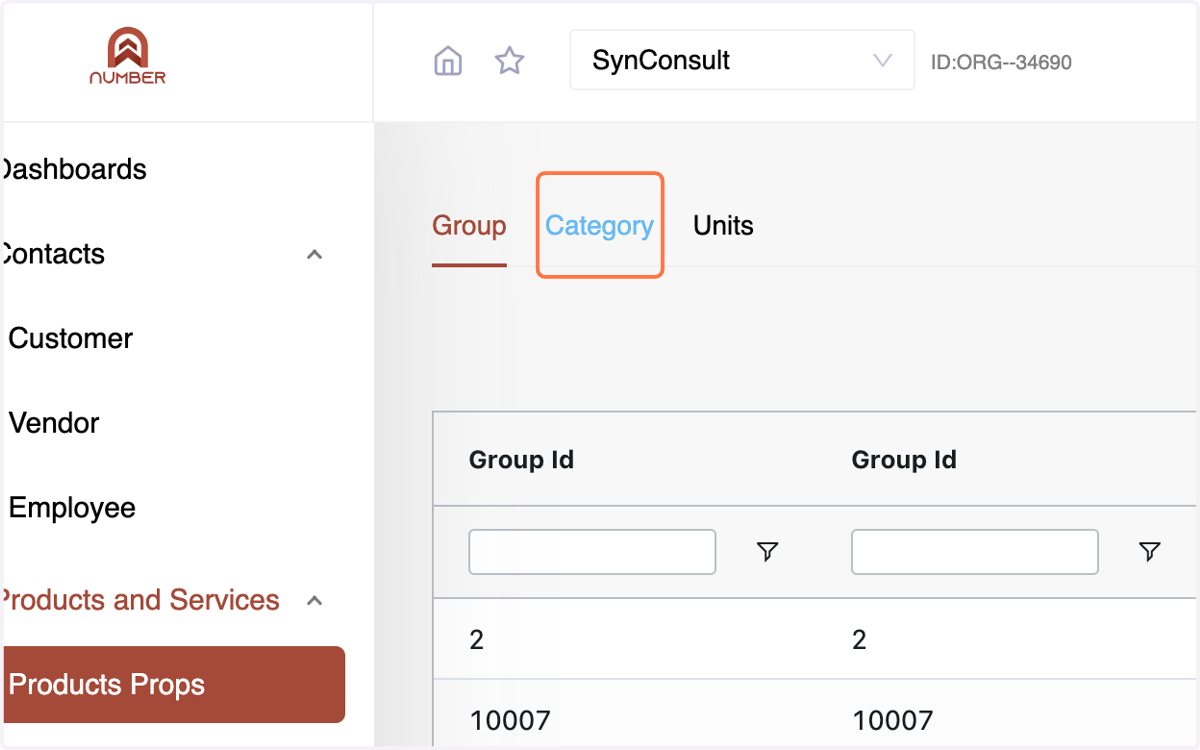
Task: Select the Products Props sidebar item
Action: pos(172,685)
